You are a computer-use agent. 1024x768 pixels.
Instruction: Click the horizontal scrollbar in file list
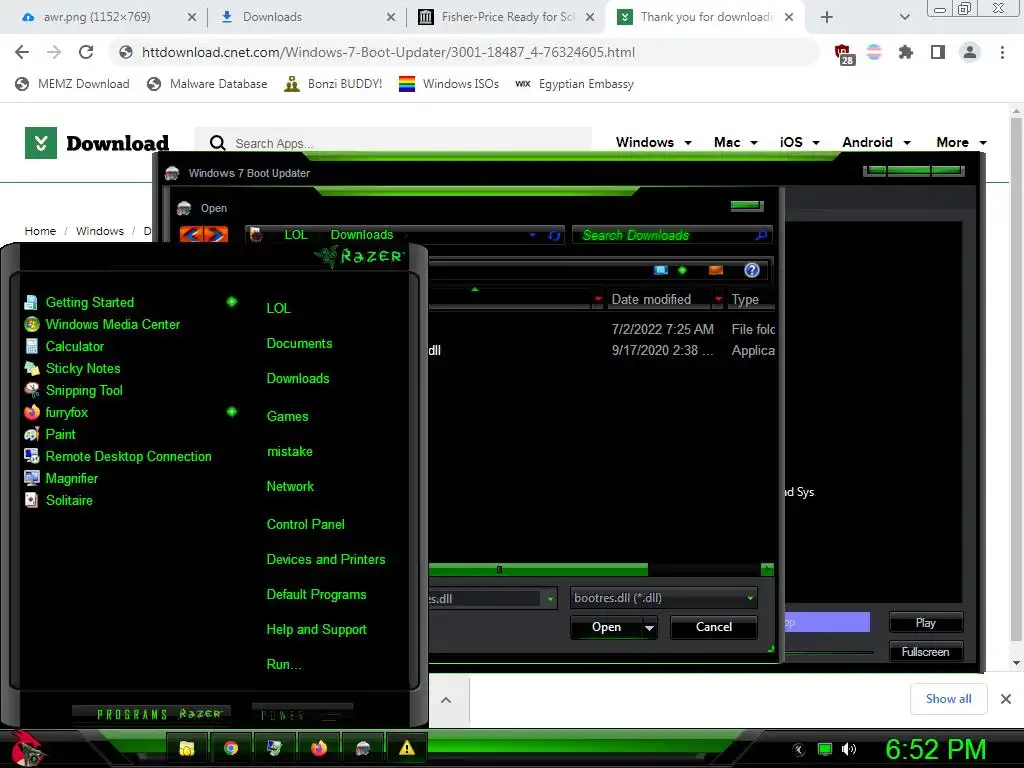pos(539,569)
